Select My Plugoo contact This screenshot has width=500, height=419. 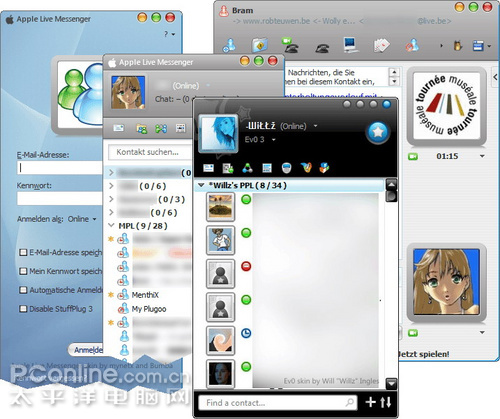coord(149,309)
